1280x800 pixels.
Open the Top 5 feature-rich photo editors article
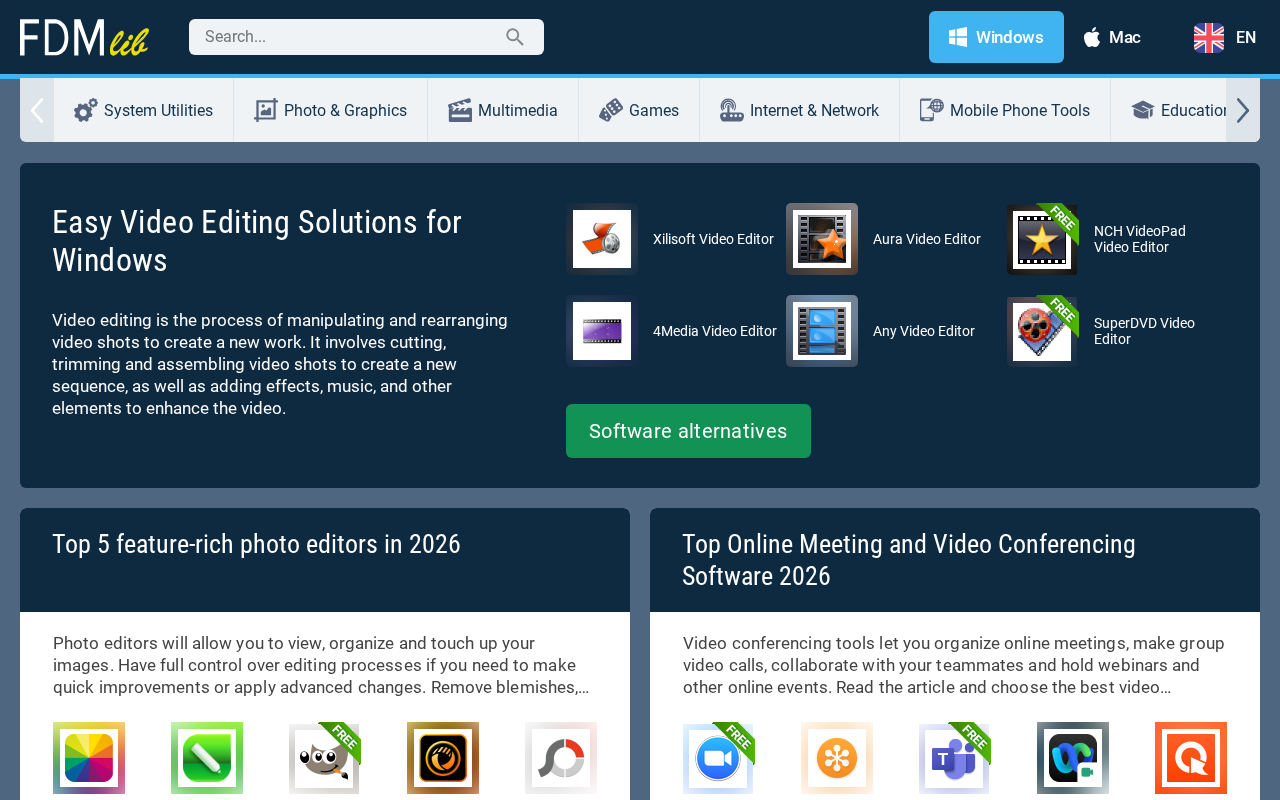[x=256, y=544]
